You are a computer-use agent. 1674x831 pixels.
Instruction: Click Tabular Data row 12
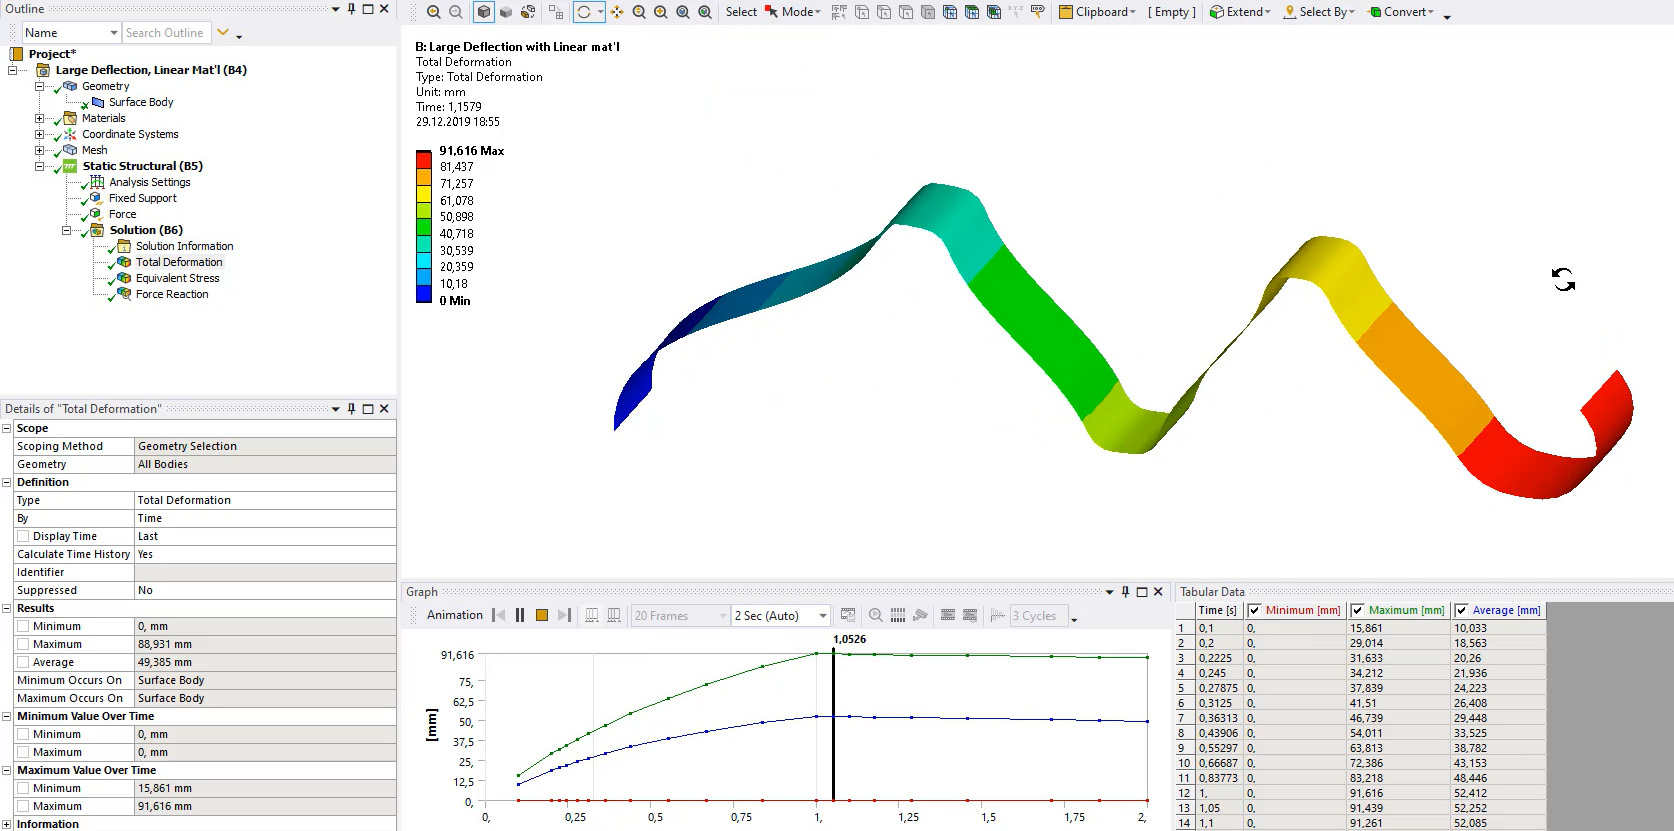click(x=1360, y=793)
